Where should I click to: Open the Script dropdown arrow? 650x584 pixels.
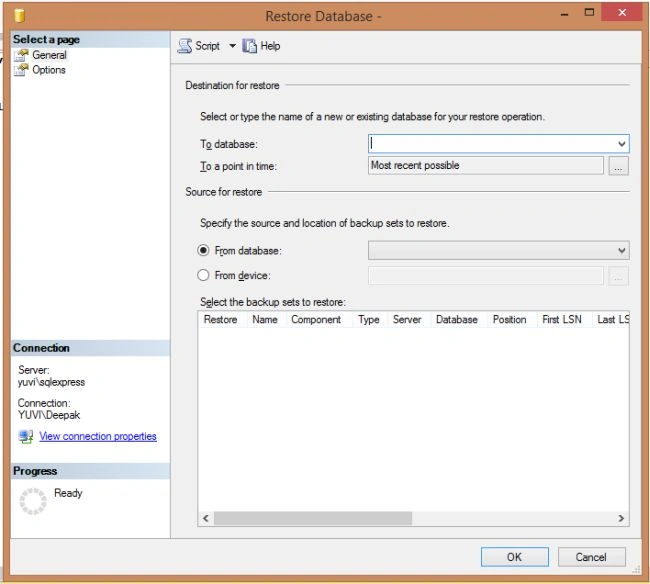coord(233,46)
